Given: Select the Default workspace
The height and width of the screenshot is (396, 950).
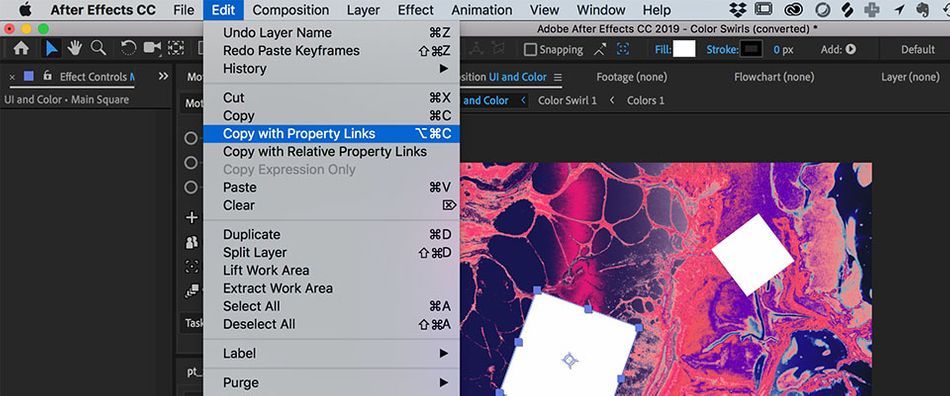Looking at the screenshot, I should [x=918, y=50].
